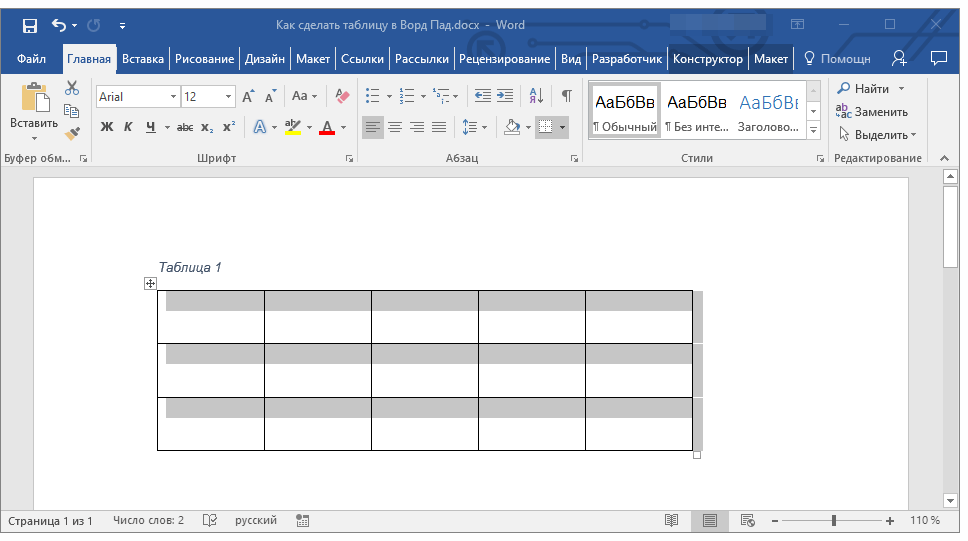Open the share user icon

[x=899, y=59]
